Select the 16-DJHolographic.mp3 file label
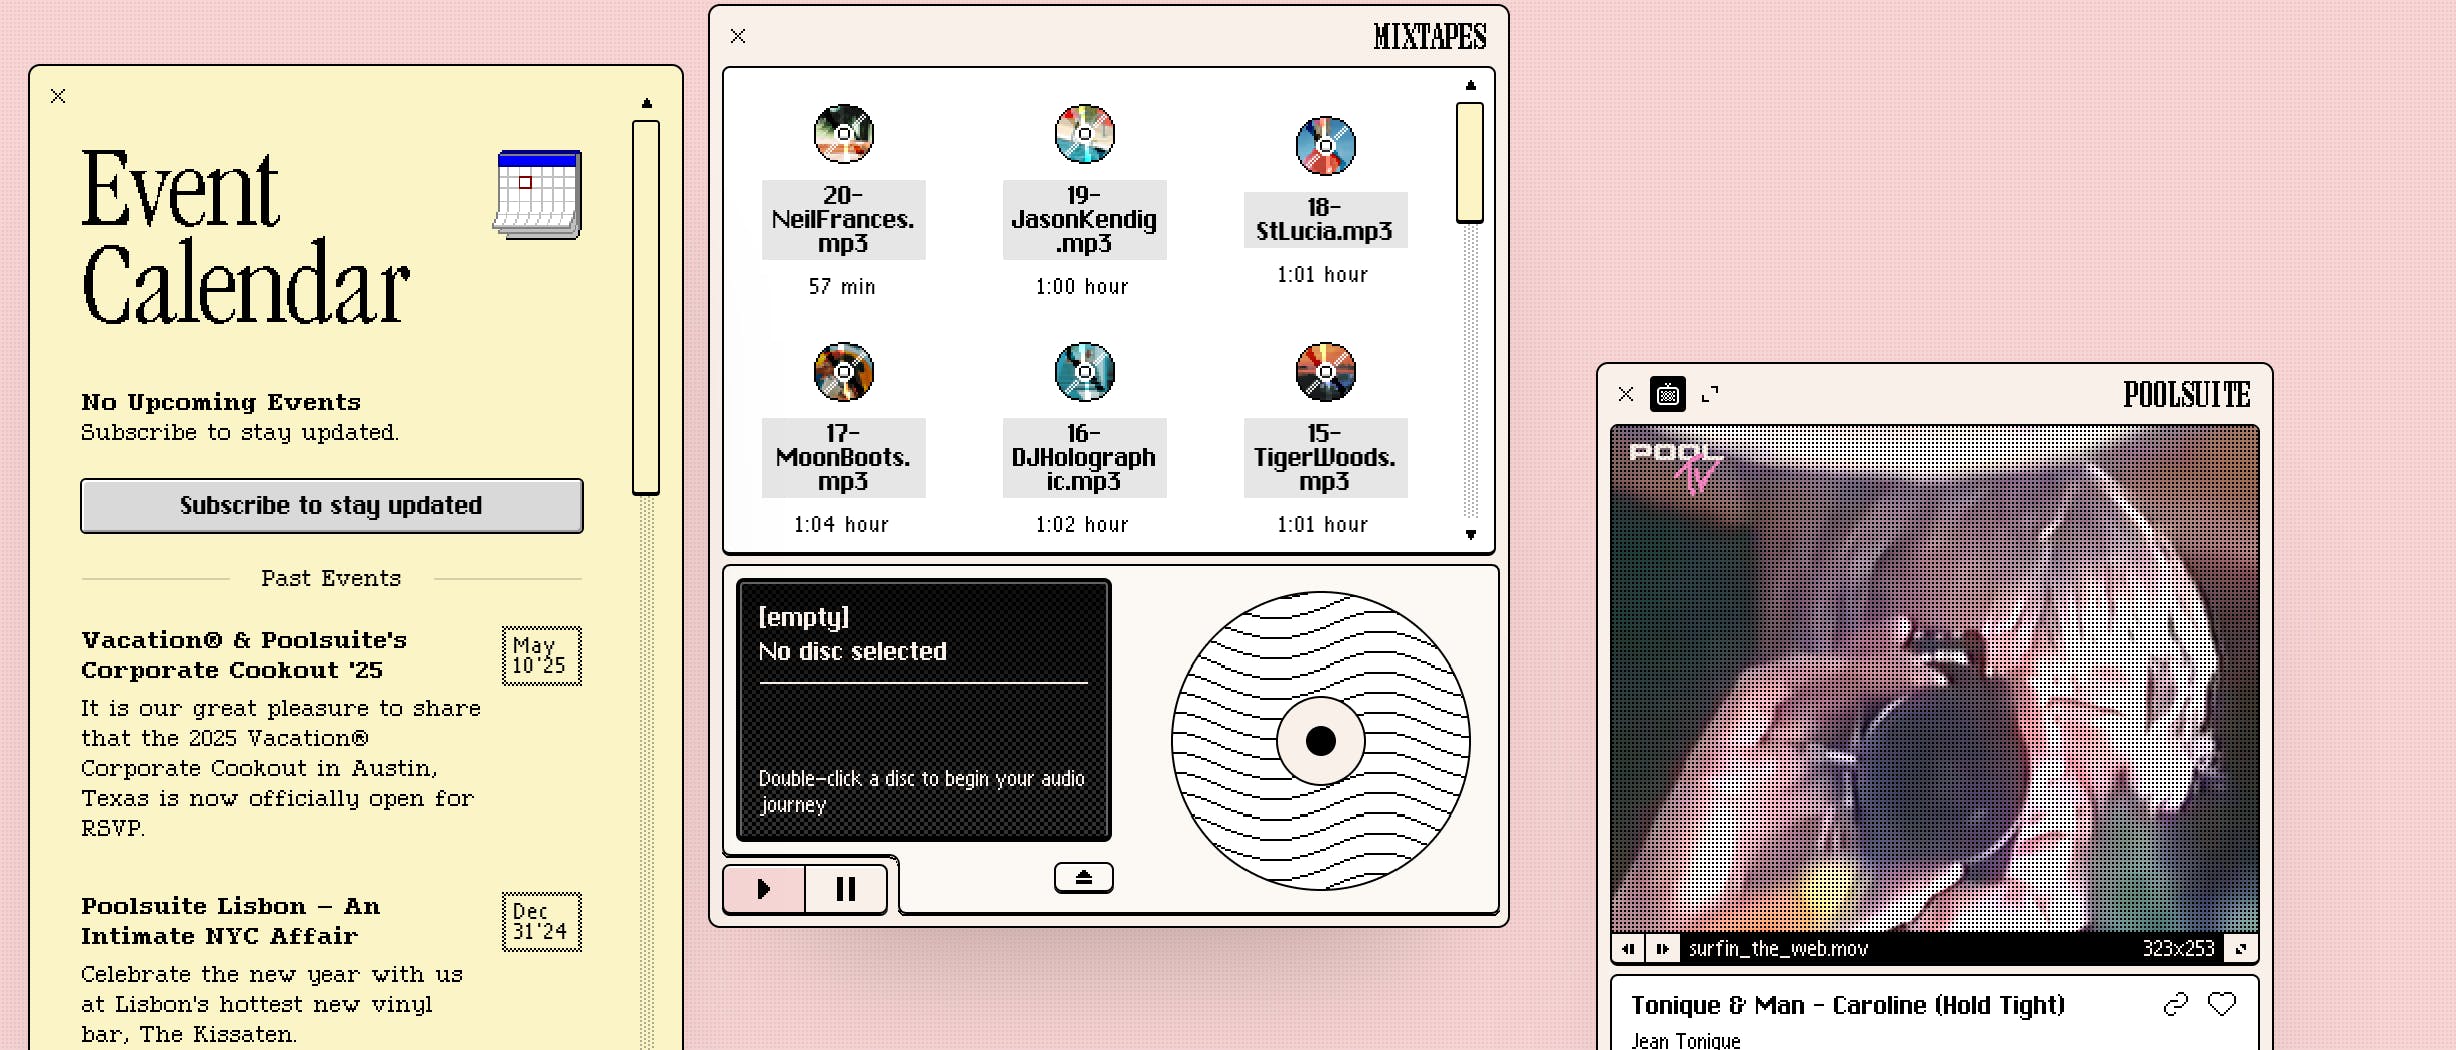Image resolution: width=2456 pixels, height=1050 pixels. 1084,458
